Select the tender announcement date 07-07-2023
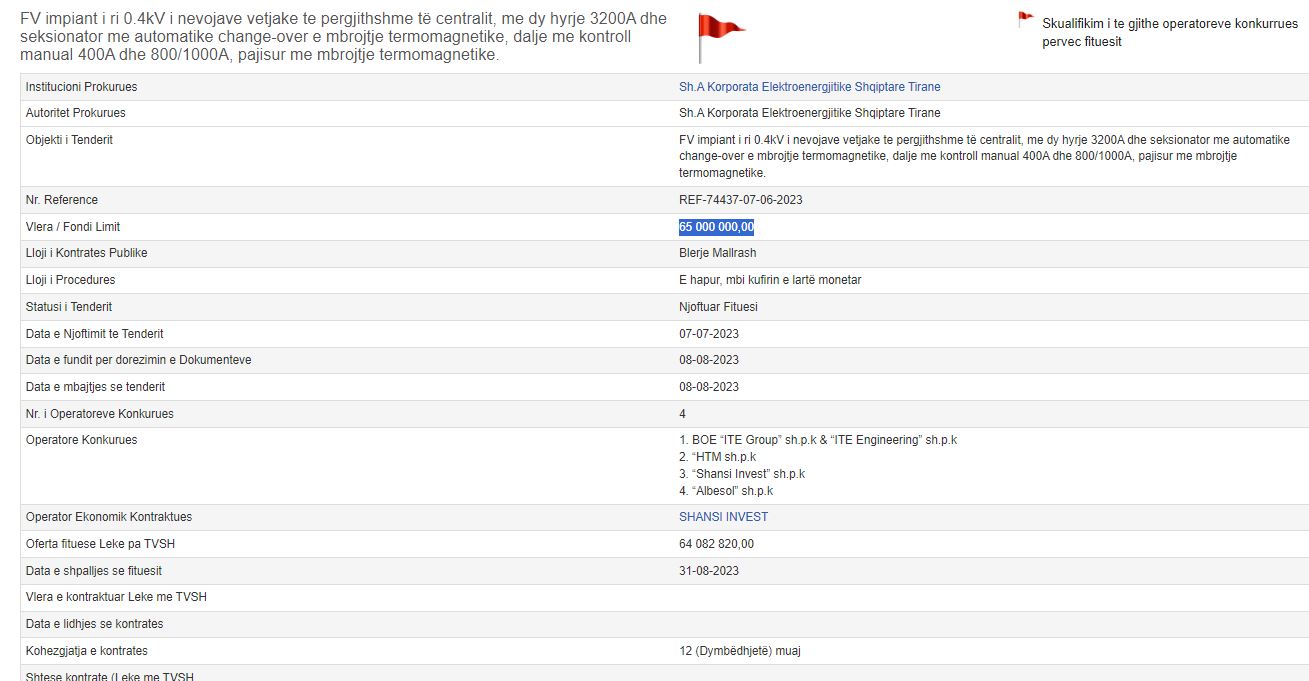Viewport: 1309px width, 681px height. click(x=709, y=334)
